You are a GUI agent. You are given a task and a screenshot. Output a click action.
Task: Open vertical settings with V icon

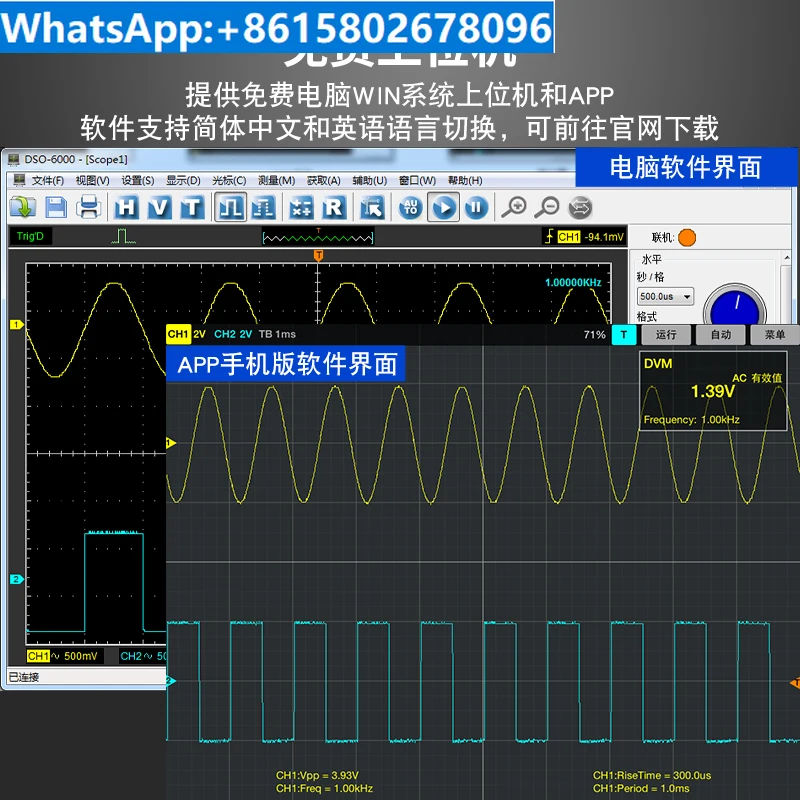[159, 208]
